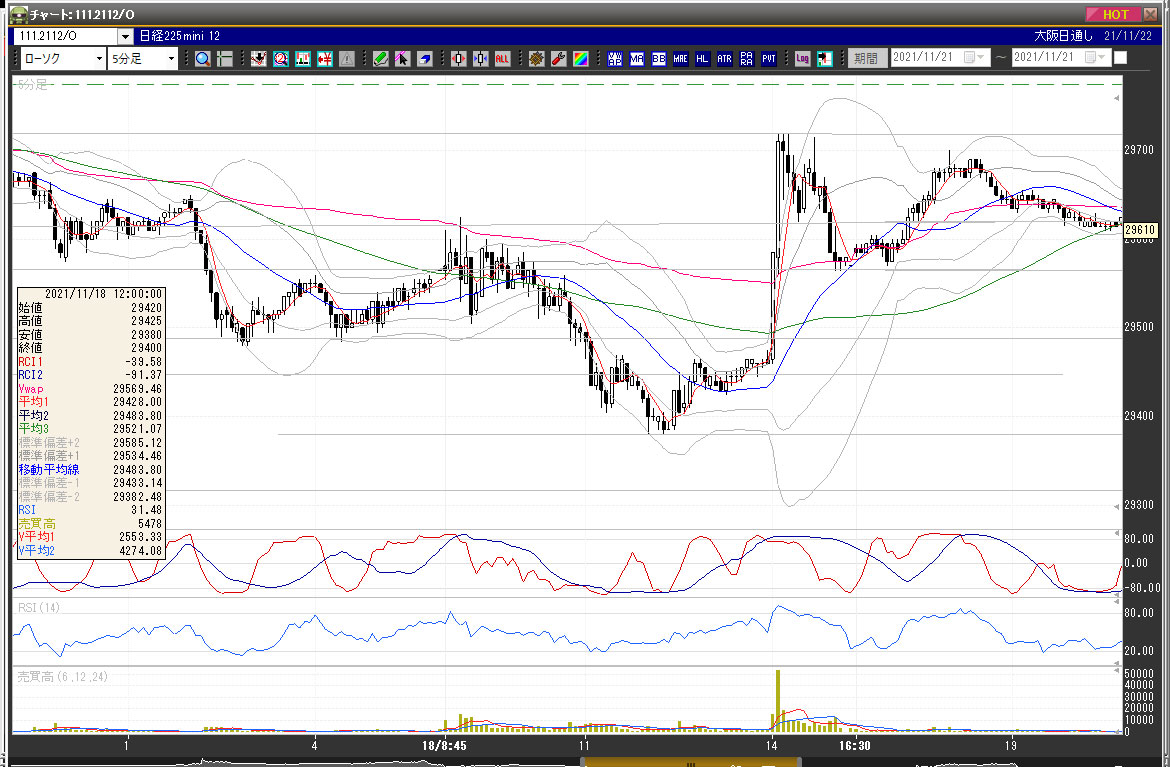Click the 日経225mini 12 instrument name
1170x767 pixels.
click(180, 36)
